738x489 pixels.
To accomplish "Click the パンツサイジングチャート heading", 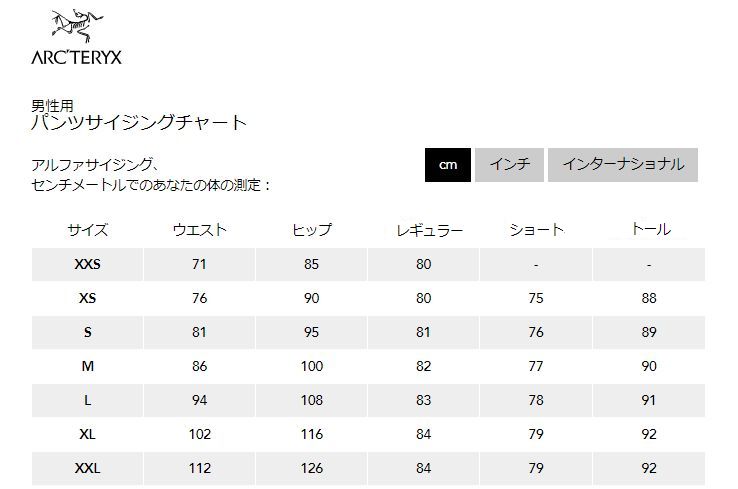I will (x=139, y=123).
